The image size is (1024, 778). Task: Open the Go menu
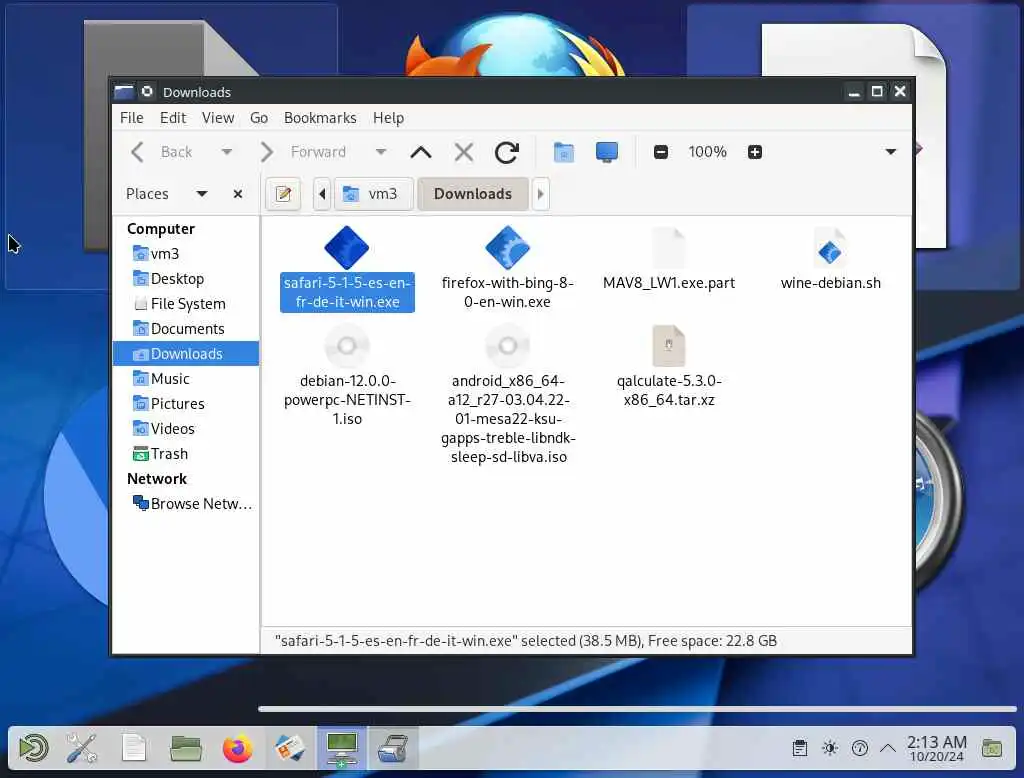[259, 118]
